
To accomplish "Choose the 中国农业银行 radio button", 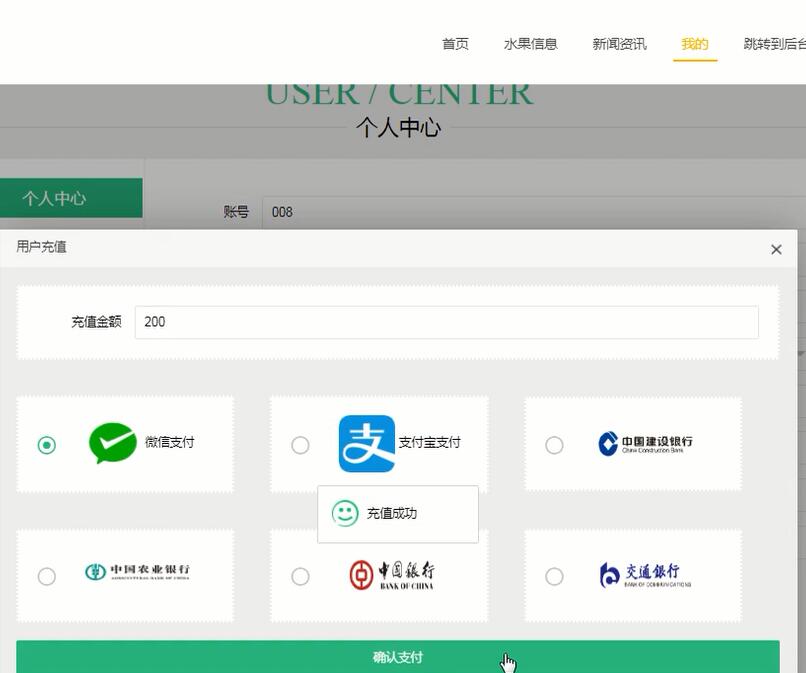I will pos(47,576).
